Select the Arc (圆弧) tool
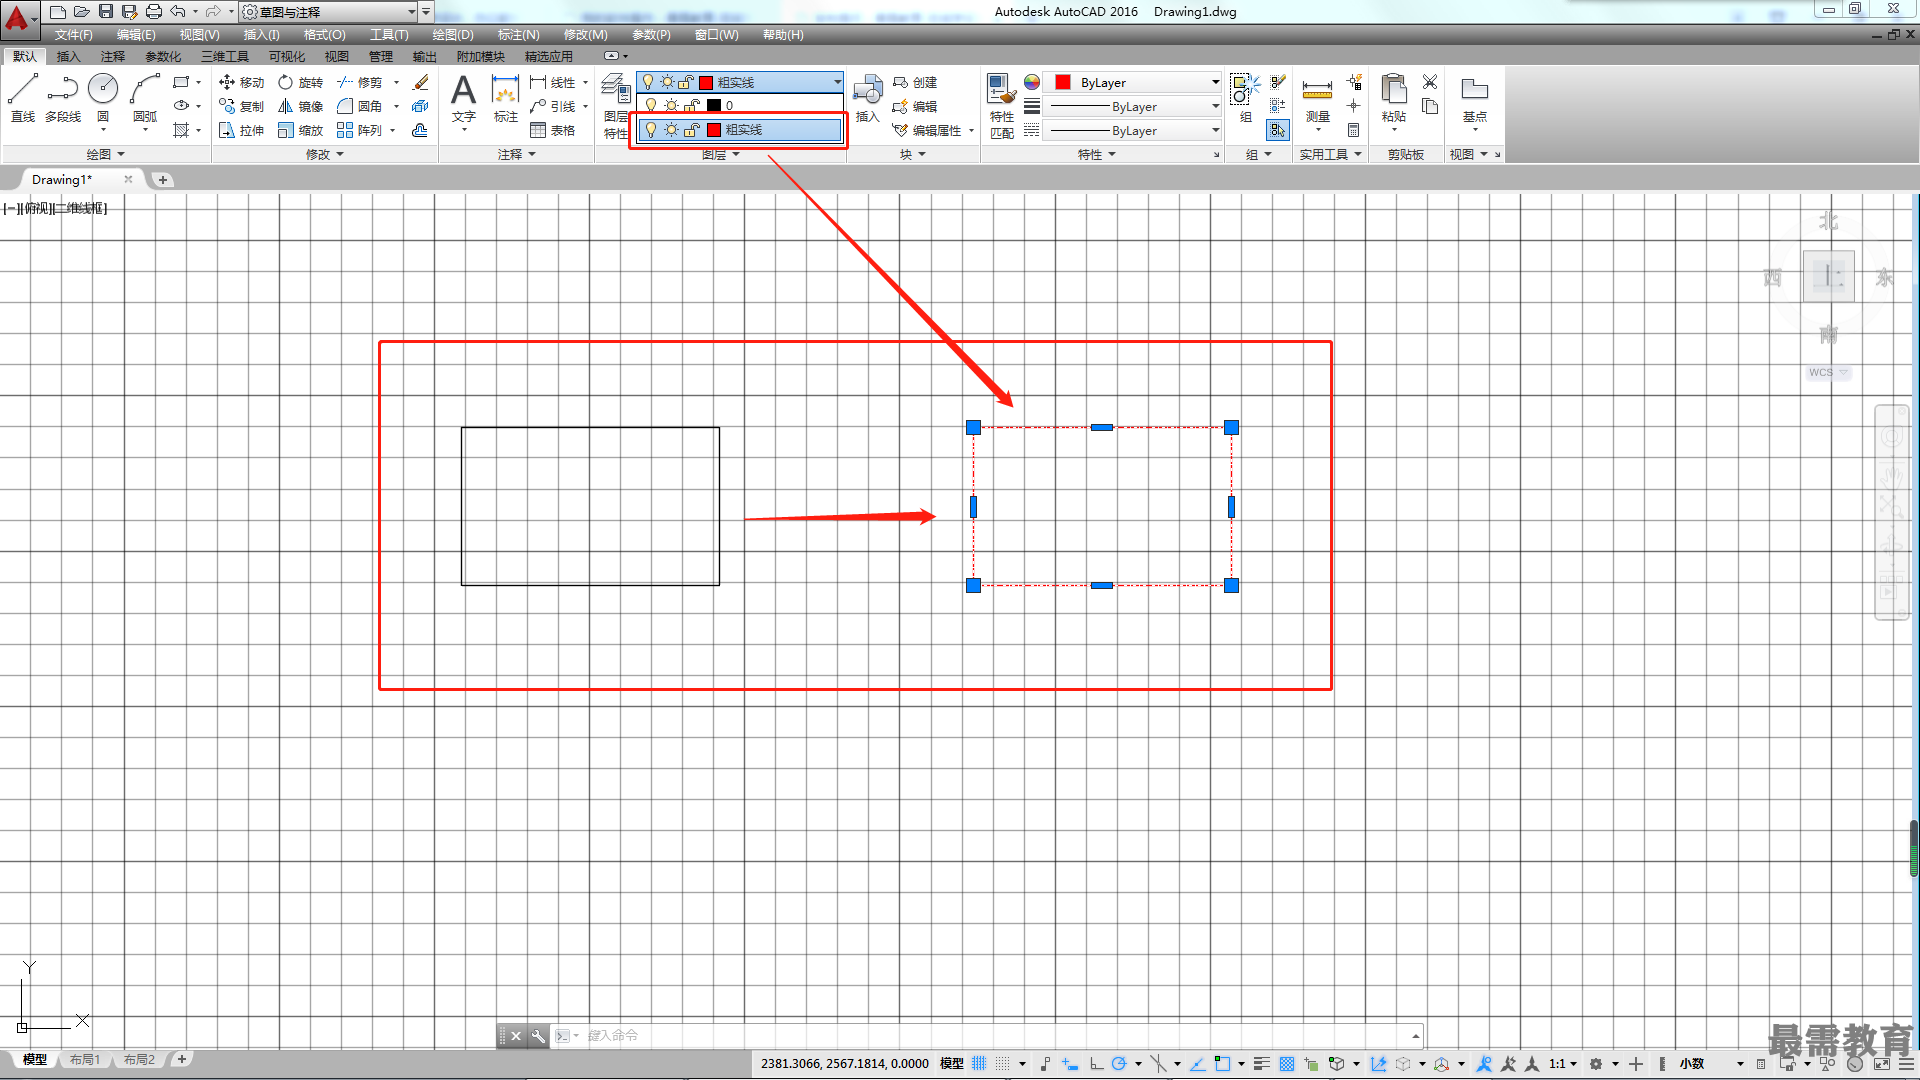This screenshot has height=1080, width=1920. [145, 98]
